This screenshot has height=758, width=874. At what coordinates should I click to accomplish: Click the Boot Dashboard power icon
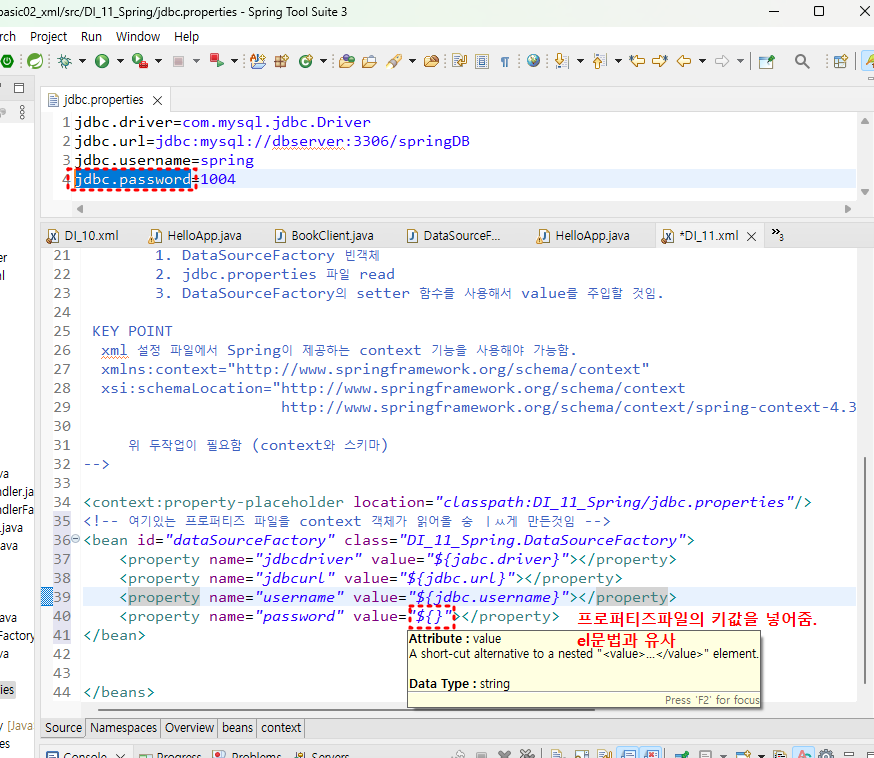tap(6, 61)
